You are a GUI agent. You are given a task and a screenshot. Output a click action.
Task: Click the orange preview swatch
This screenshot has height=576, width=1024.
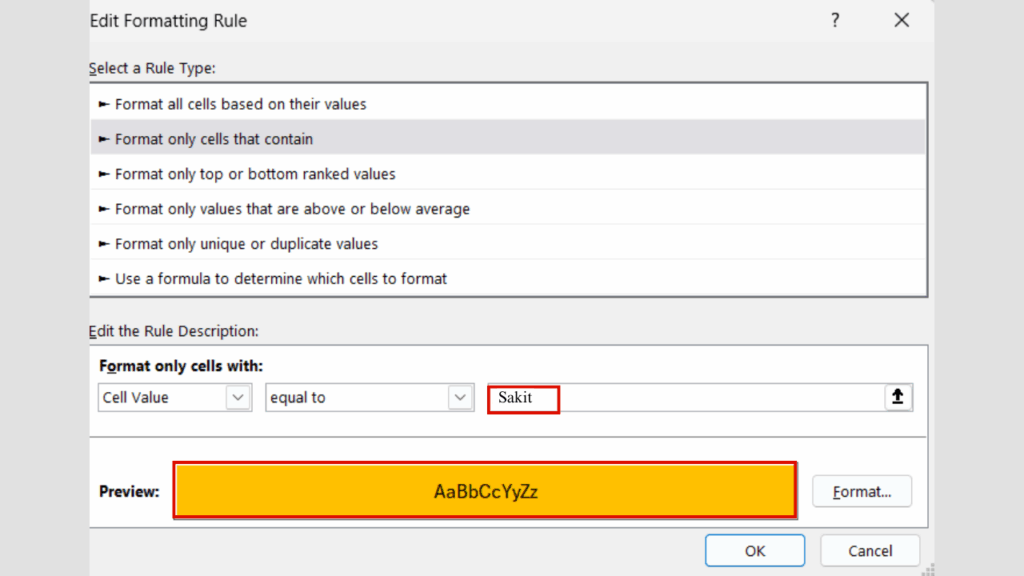tap(485, 491)
